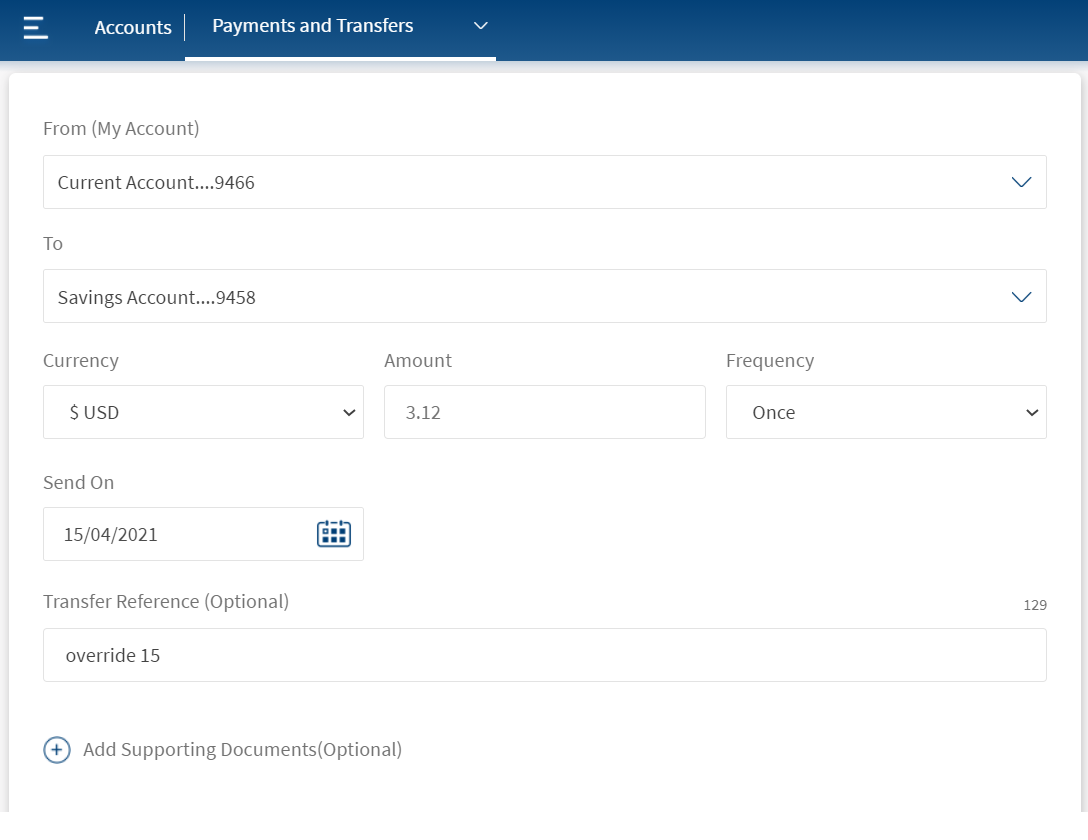Click Add Supporting Documents(Optional) link

click(x=242, y=750)
